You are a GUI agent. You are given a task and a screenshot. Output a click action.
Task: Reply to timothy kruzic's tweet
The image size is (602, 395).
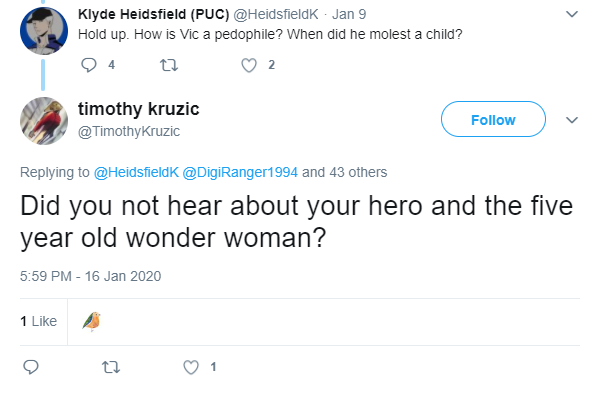click(x=31, y=367)
